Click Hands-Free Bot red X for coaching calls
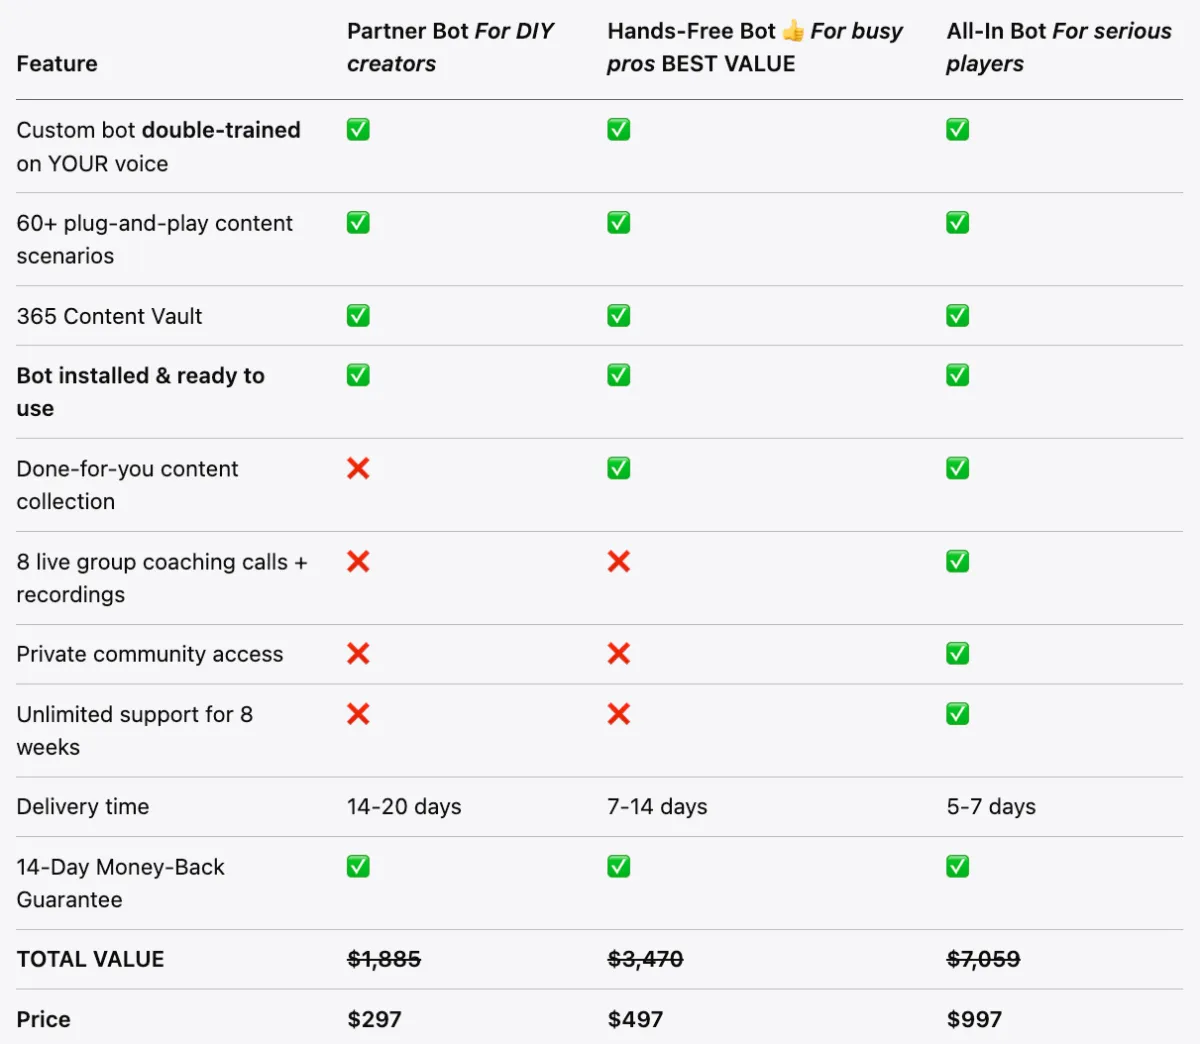 point(619,561)
